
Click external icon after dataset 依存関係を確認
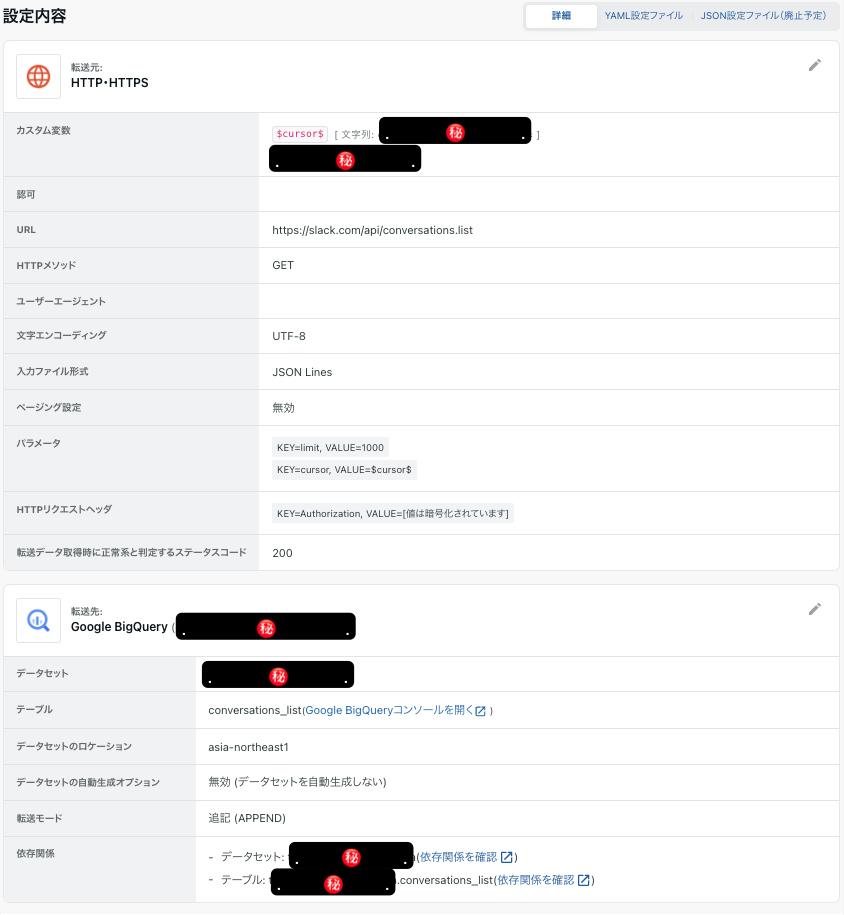507,857
